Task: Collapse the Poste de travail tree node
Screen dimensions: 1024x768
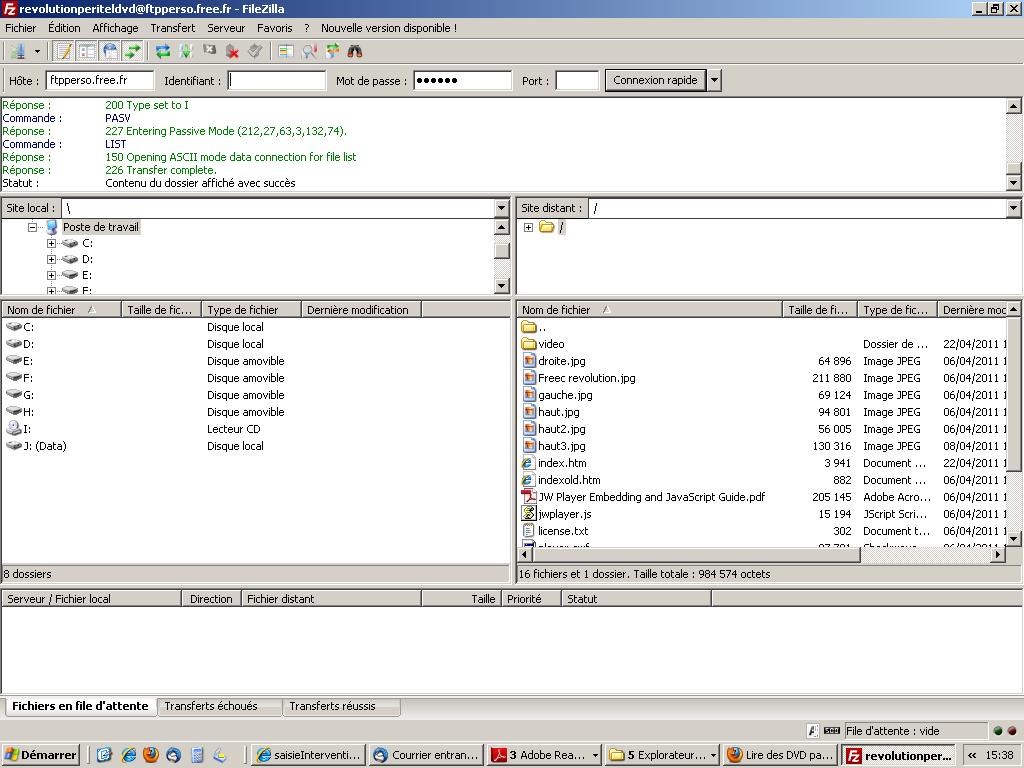Action: [32, 227]
